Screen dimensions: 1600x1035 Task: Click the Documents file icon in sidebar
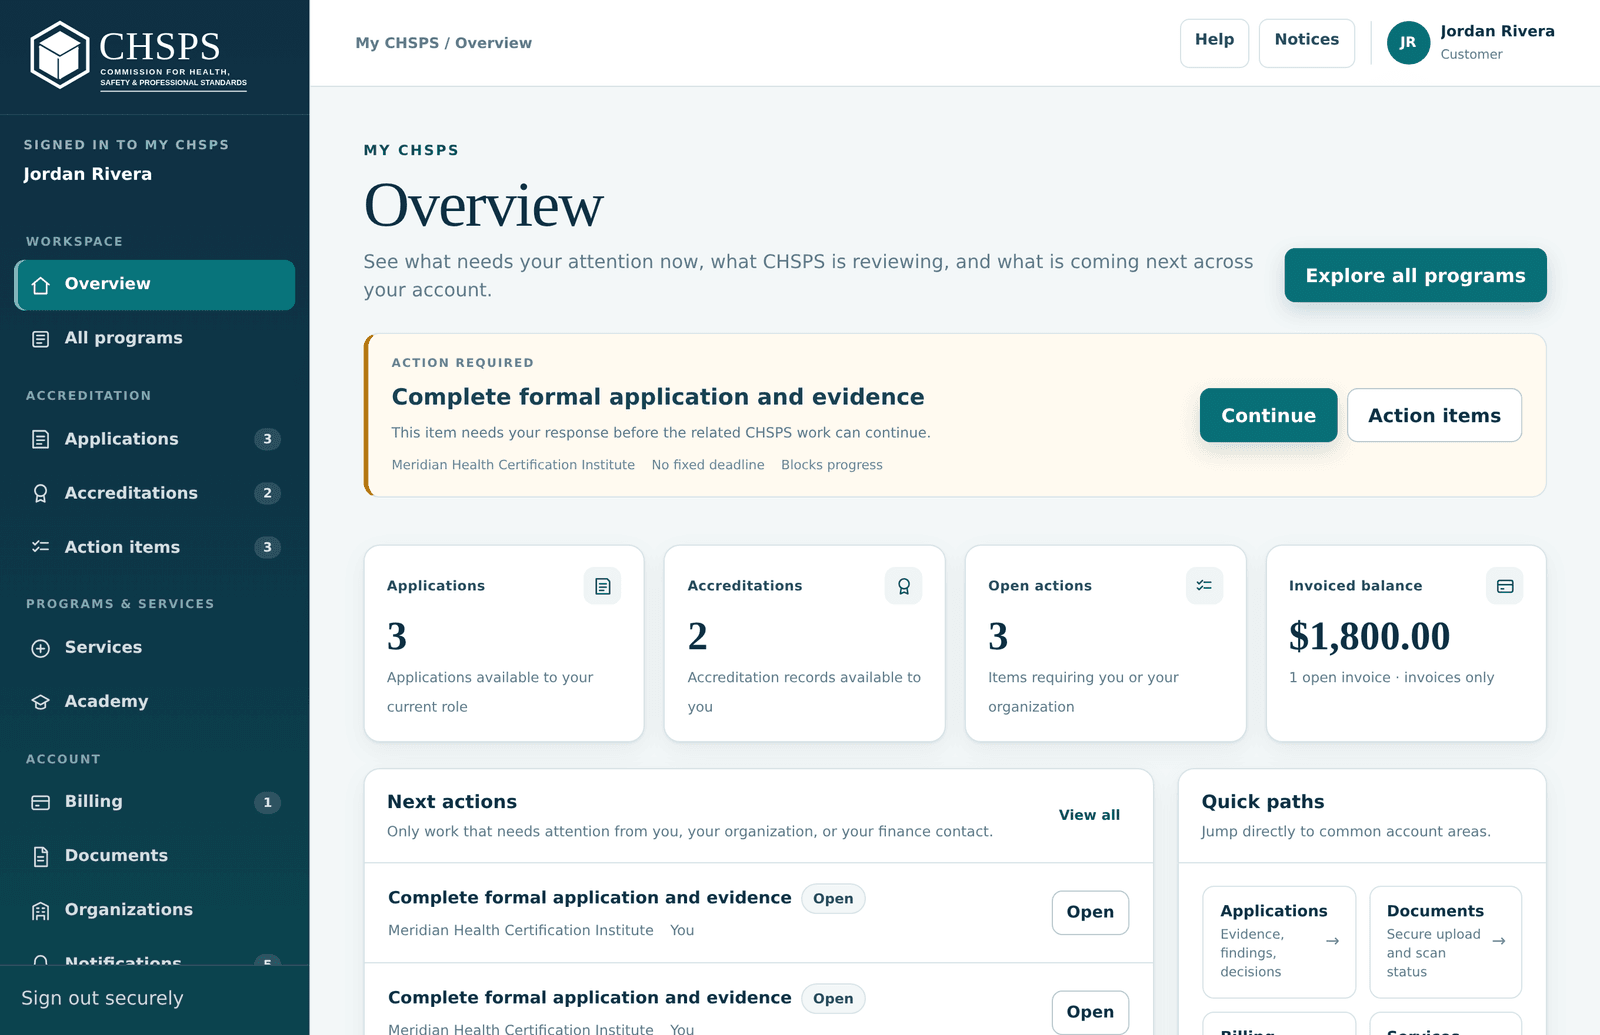click(x=41, y=856)
